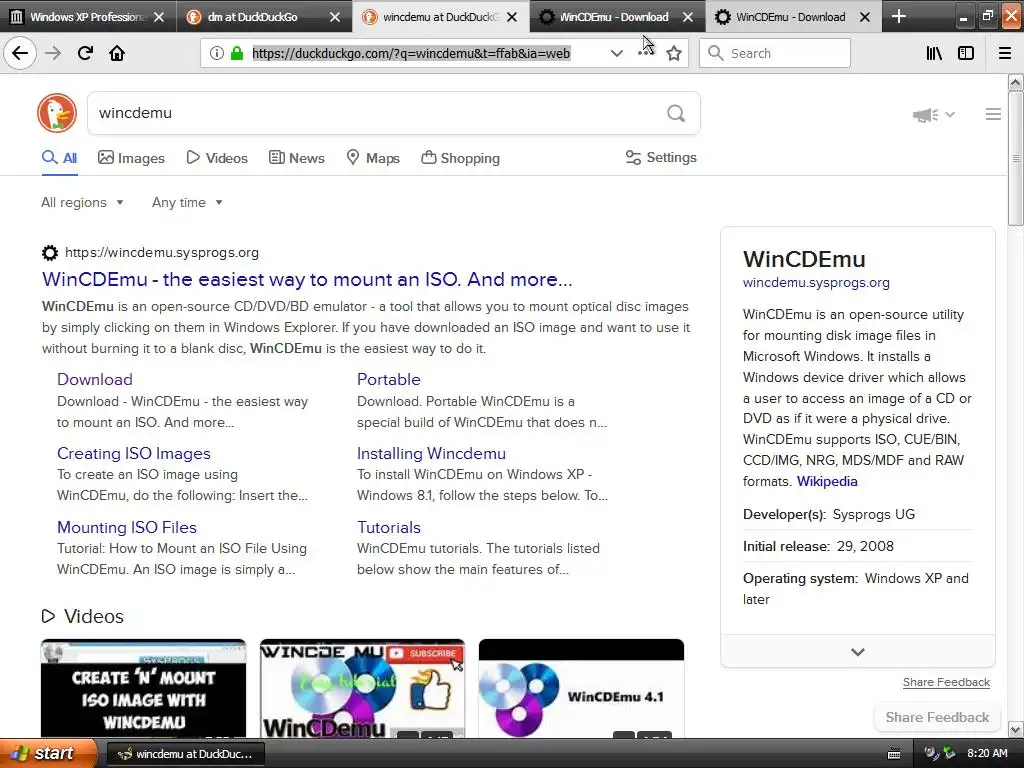This screenshot has height=768, width=1024.
Task: Open the Tutorials sitelink
Action: [389, 527]
